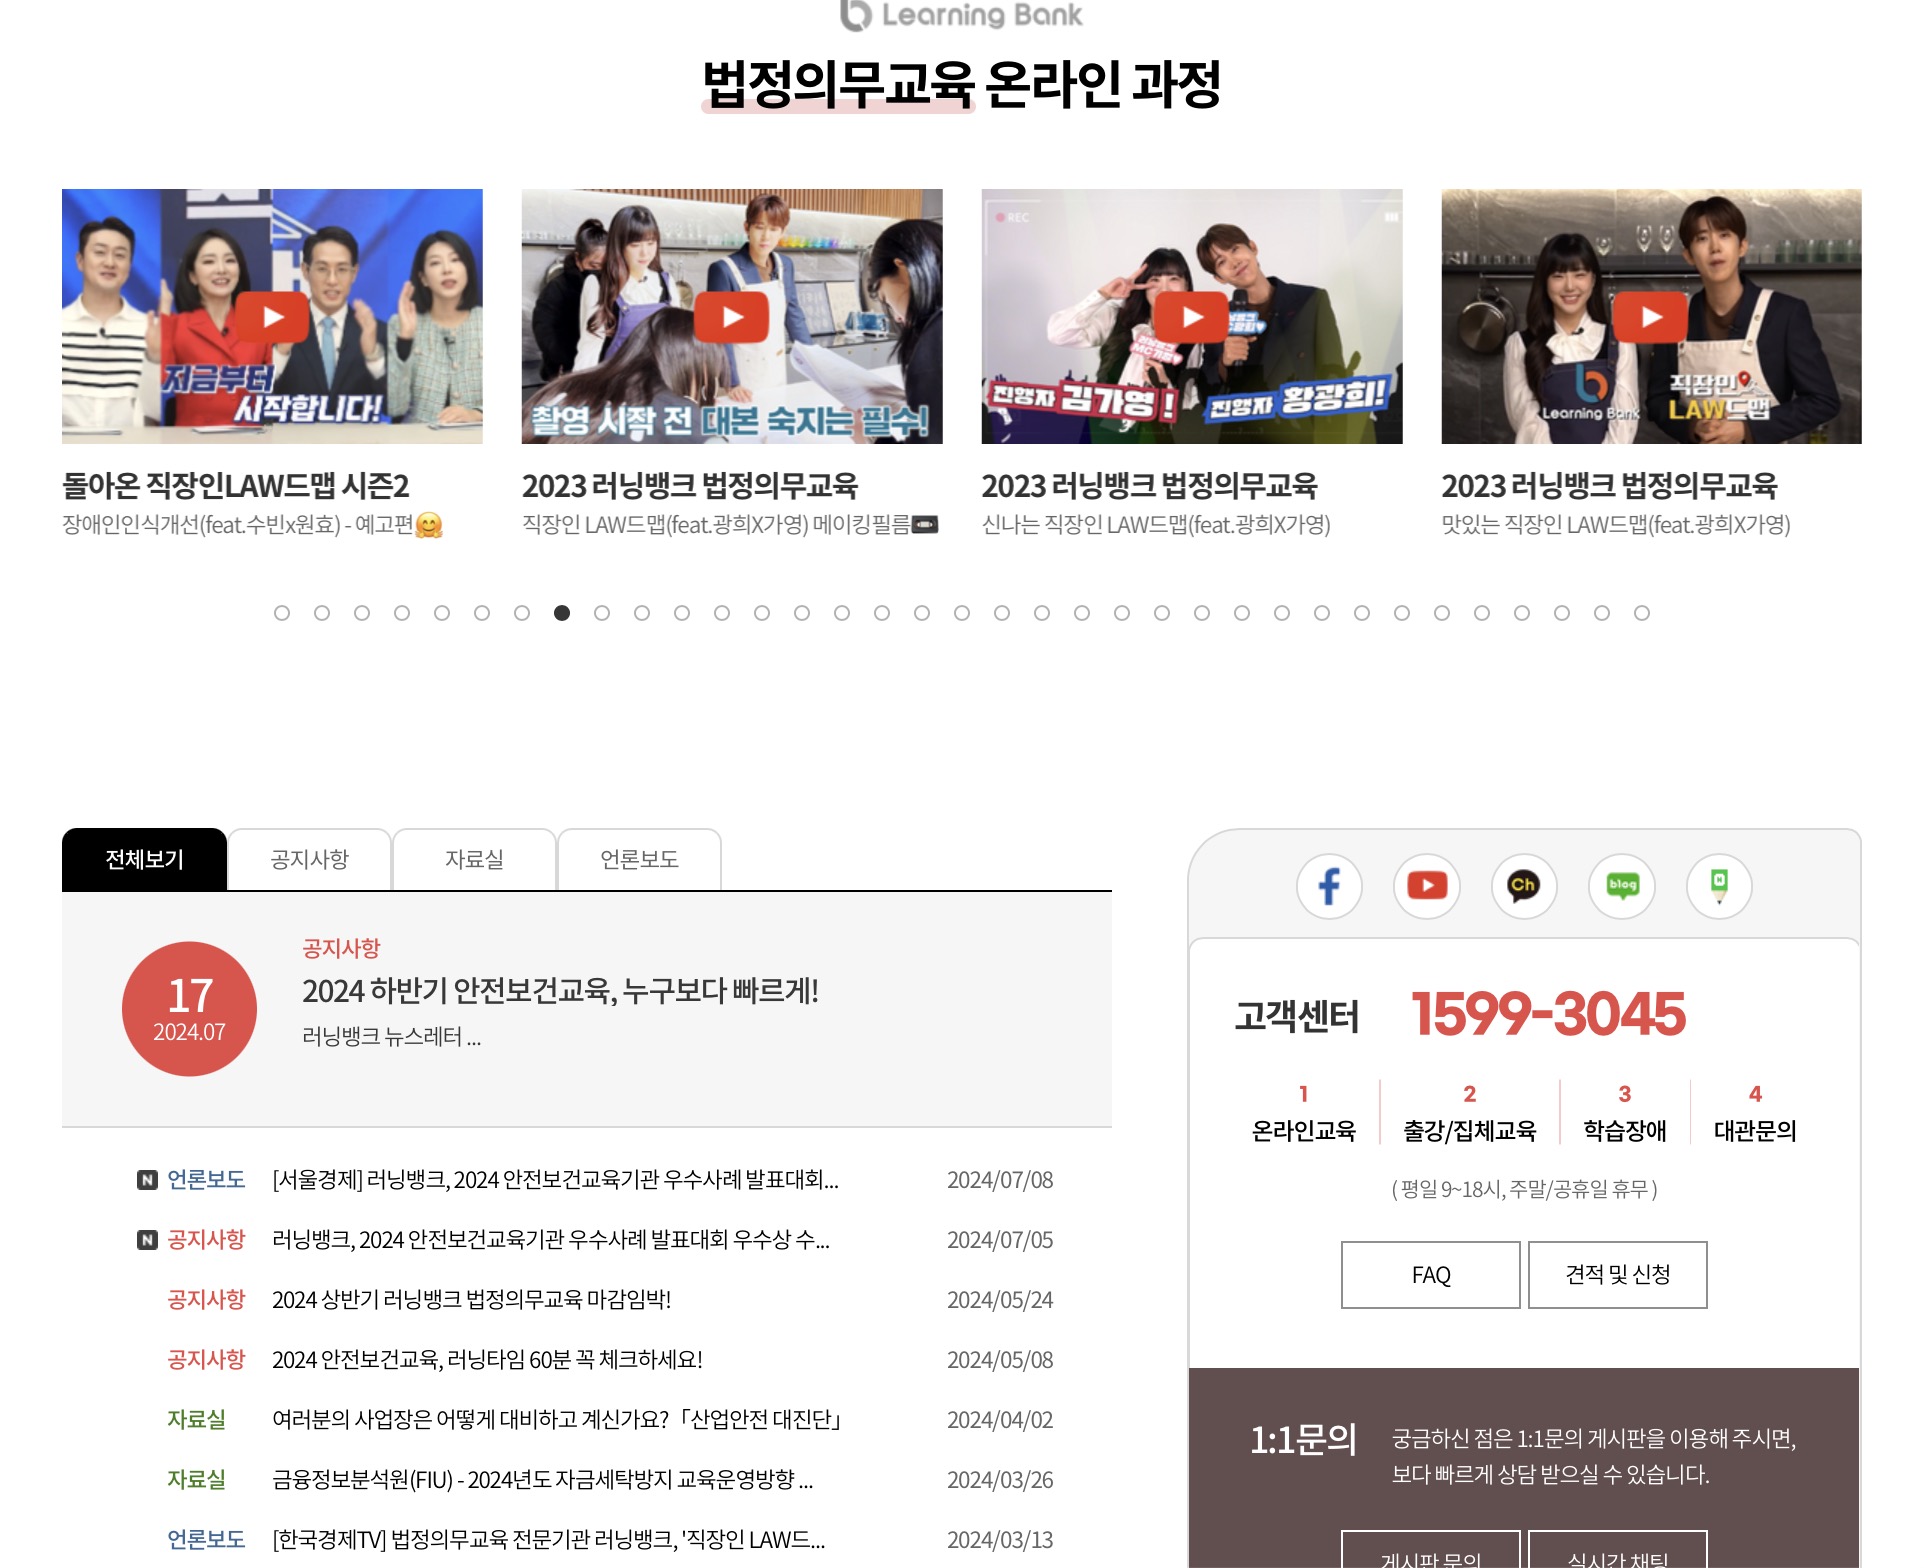Image resolution: width=1924 pixels, height=1568 pixels.
Task: Play the 신나는 직장인 LAW드맵 video
Action: (1192, 317)
